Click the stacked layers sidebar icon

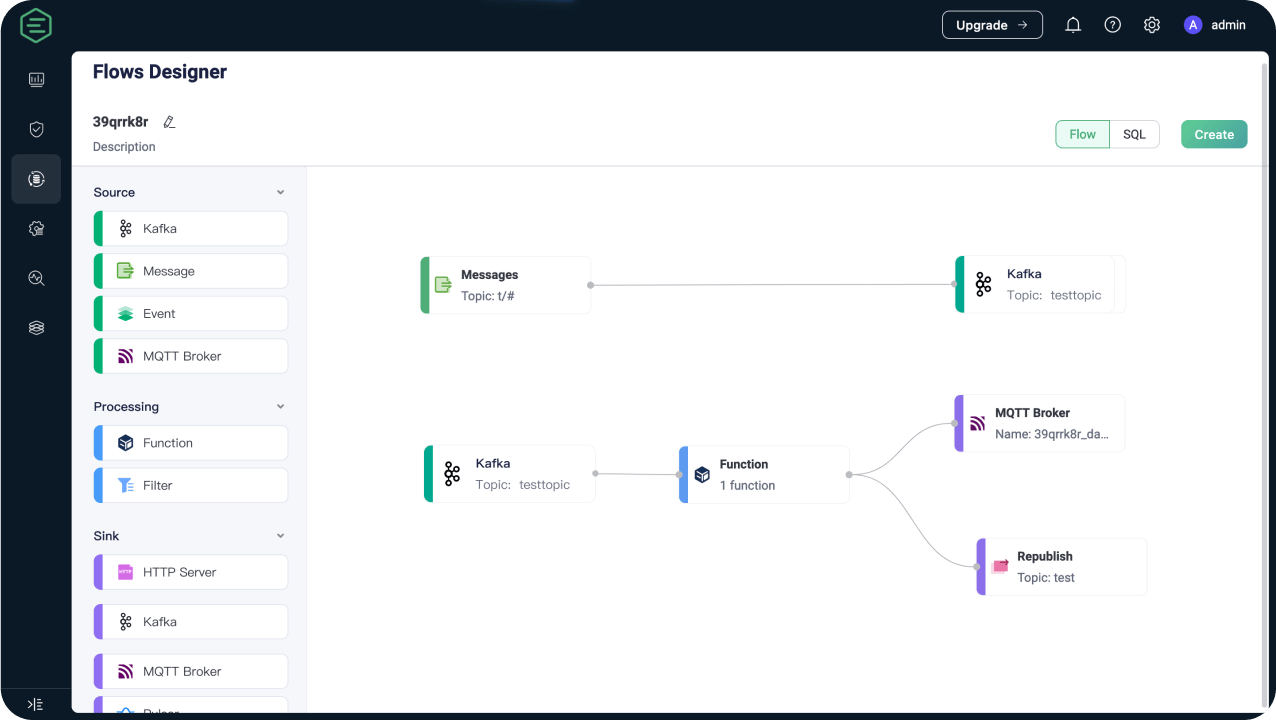click(36, 327)
